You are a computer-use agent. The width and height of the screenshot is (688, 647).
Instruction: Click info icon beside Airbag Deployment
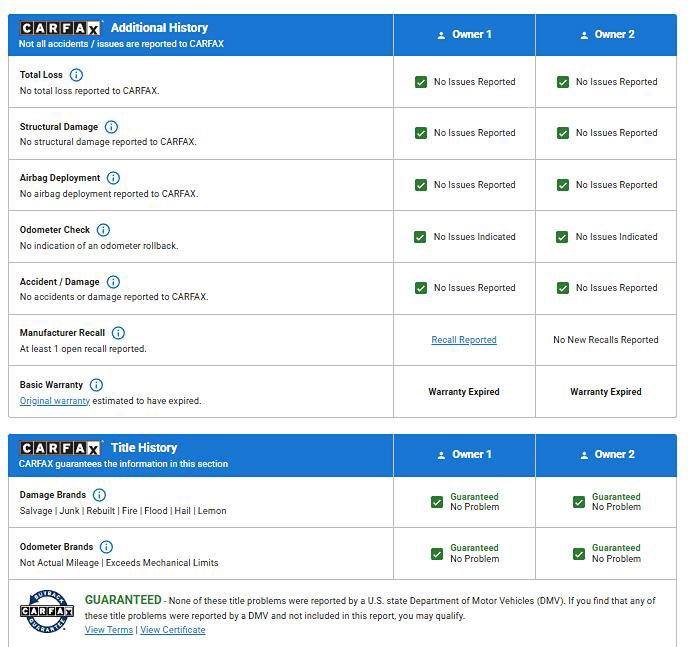[x=113, y=178]
